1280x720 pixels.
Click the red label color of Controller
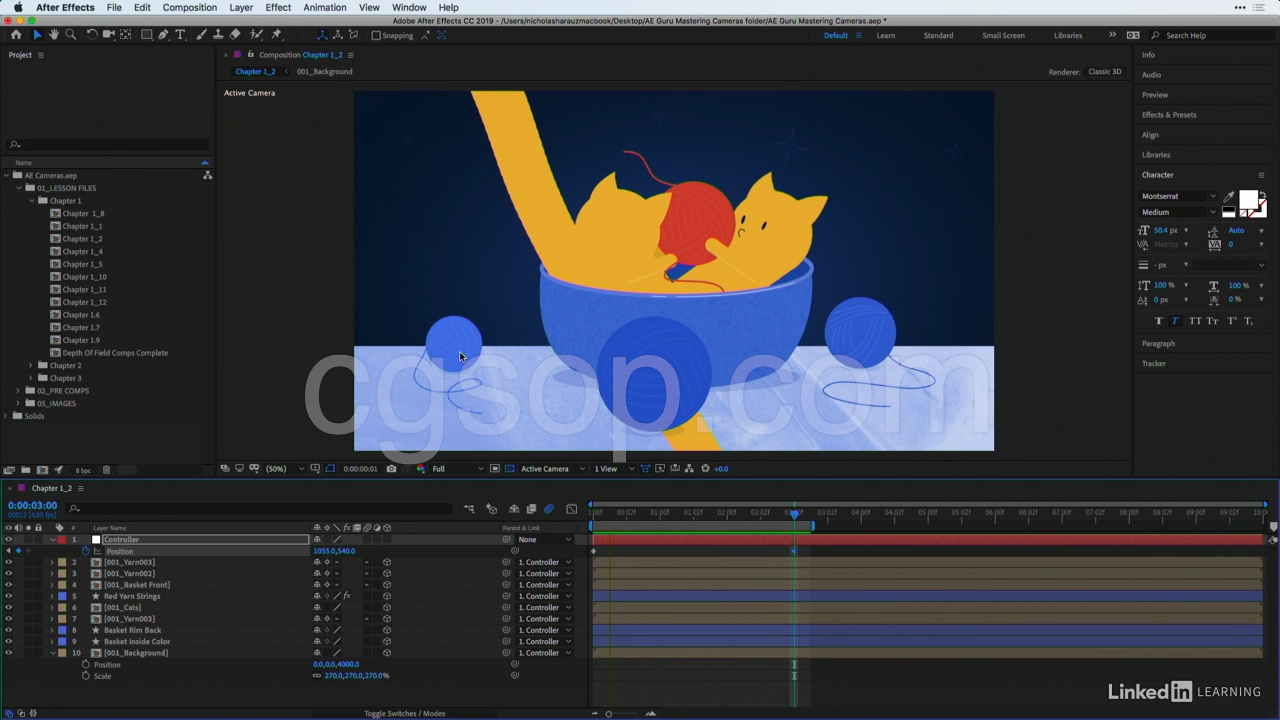click(x=61, y=540)
